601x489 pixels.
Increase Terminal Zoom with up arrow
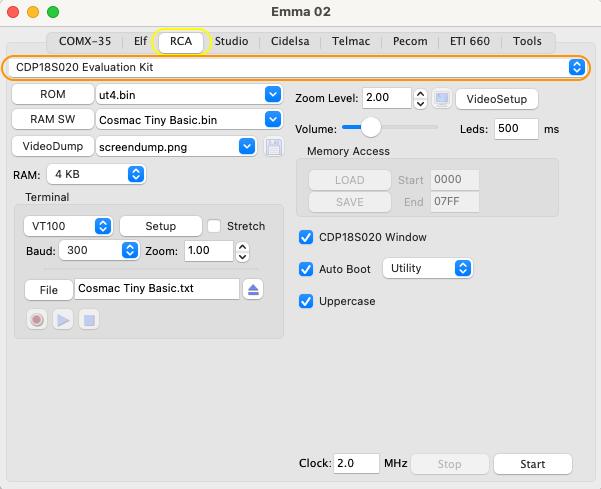[242, 247]
